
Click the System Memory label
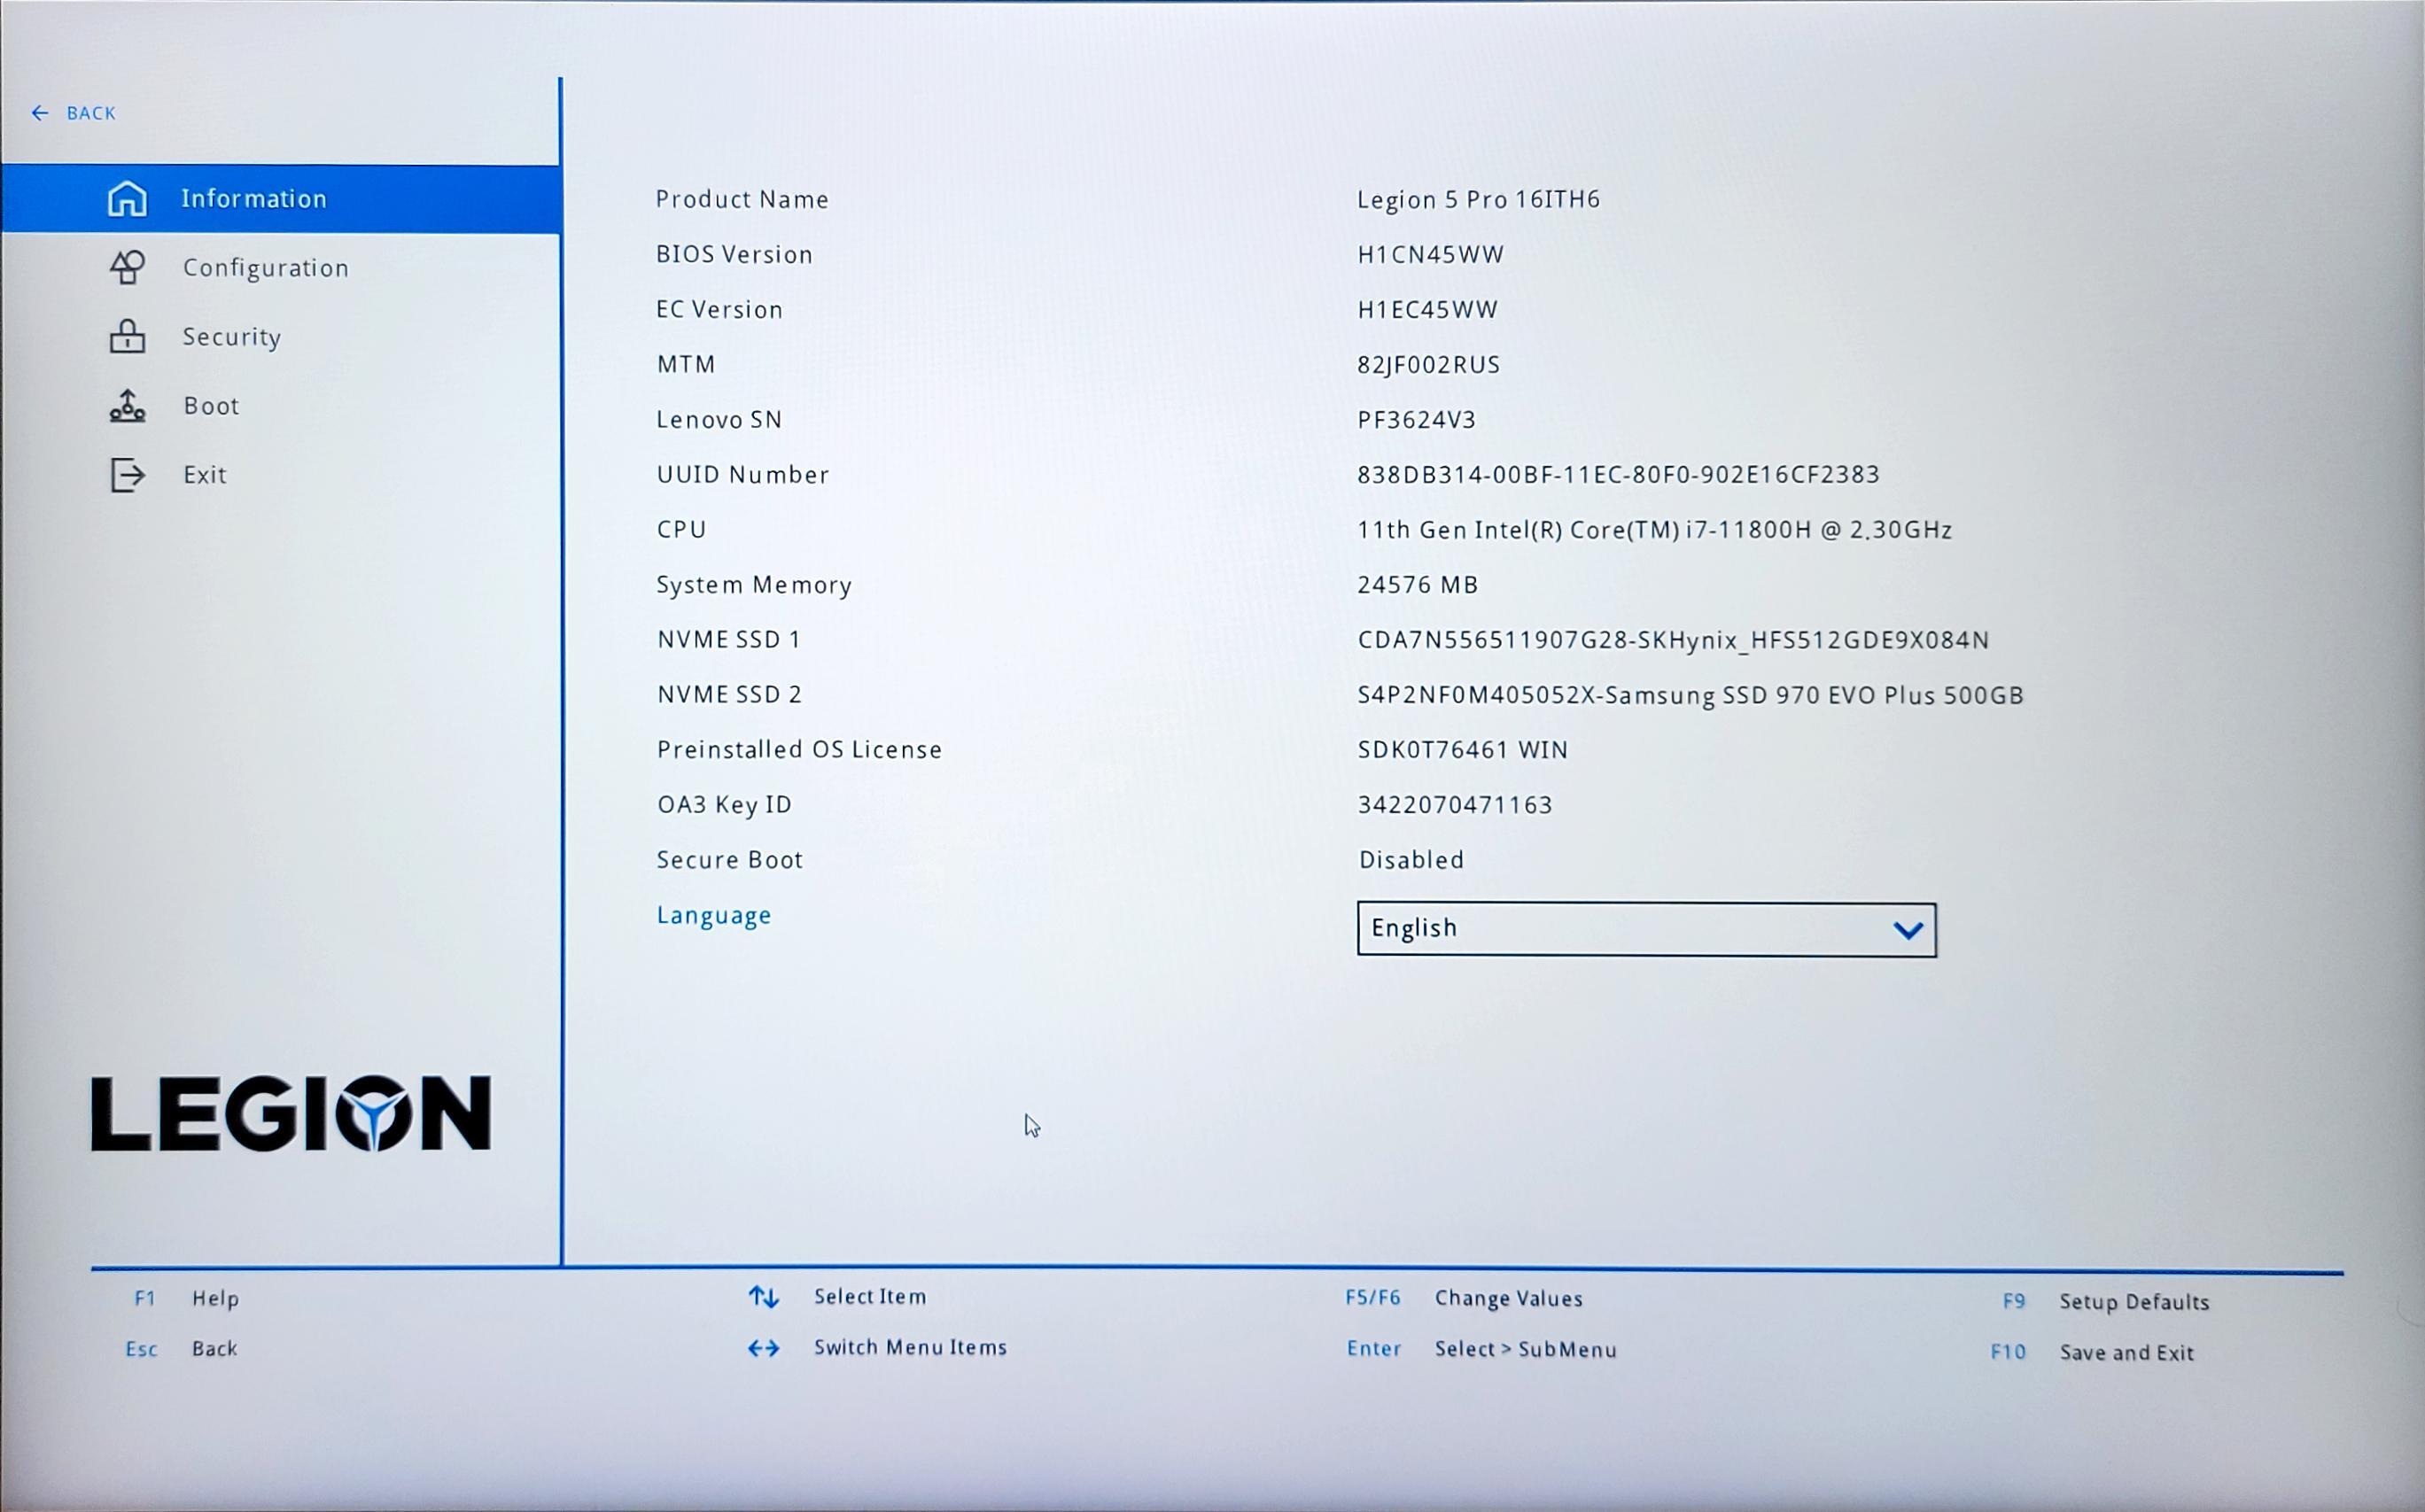point(754,585)
